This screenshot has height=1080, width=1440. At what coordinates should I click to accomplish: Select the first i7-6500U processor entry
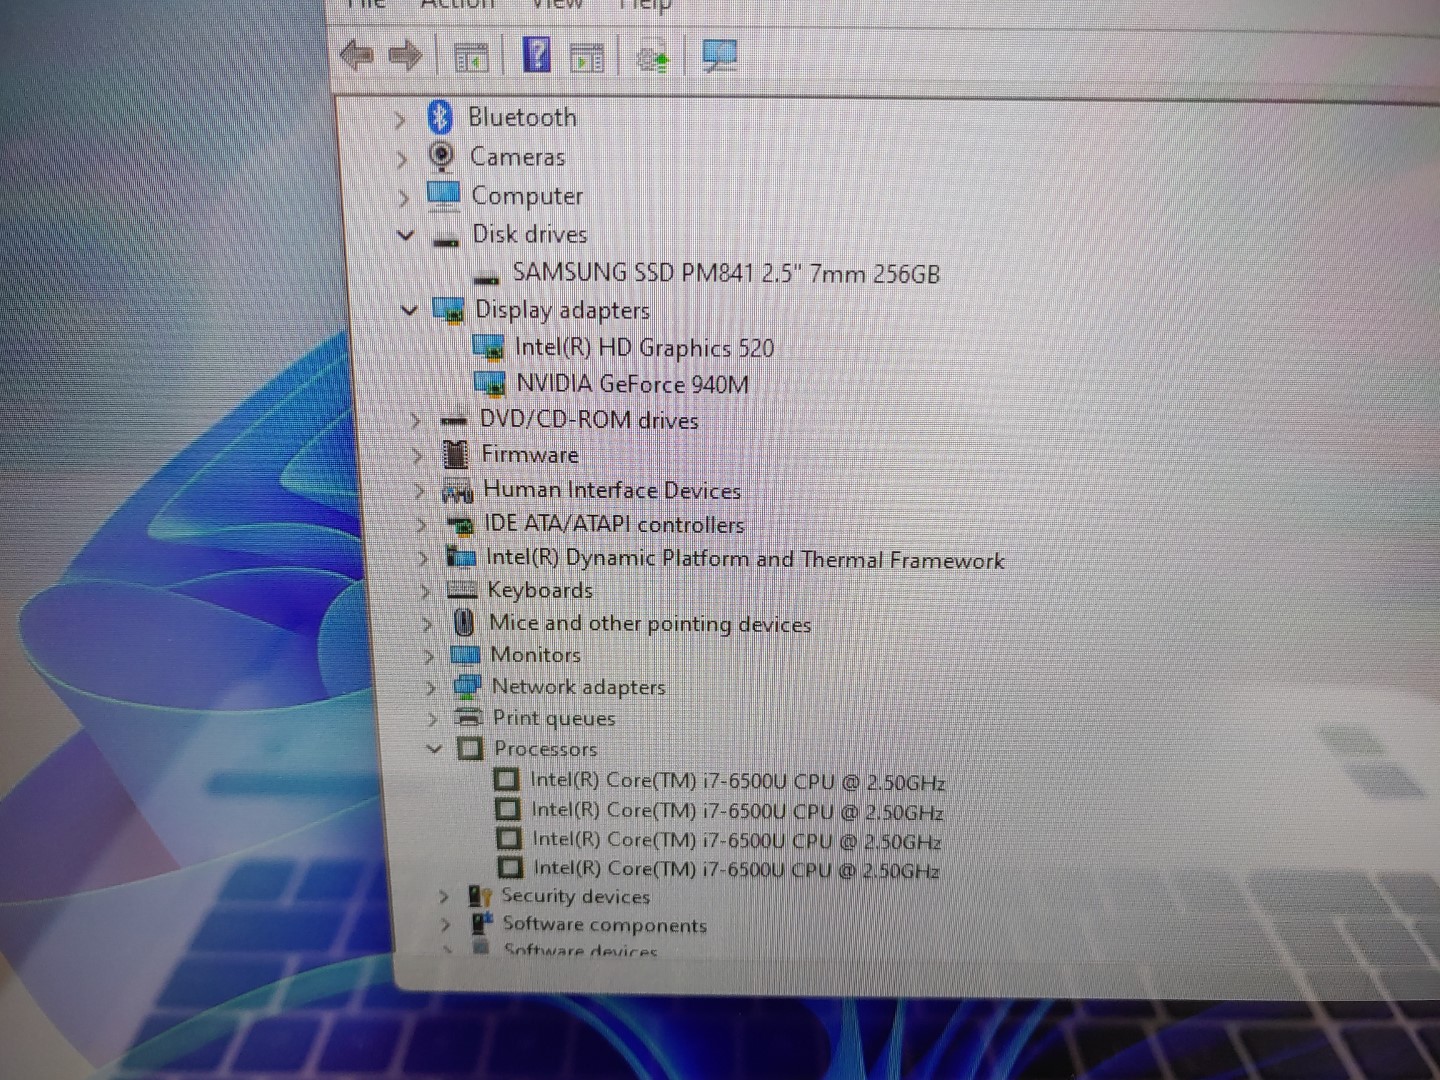pyautogui.click(x=737, y=781)
